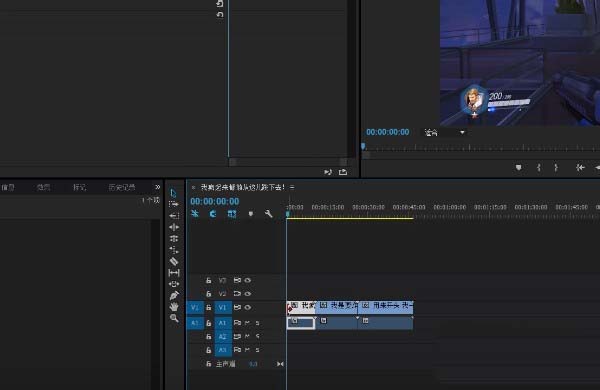Toggle V1 track targeting button
The height and width of the screenshot is (390, 600).
click(223, 307)
